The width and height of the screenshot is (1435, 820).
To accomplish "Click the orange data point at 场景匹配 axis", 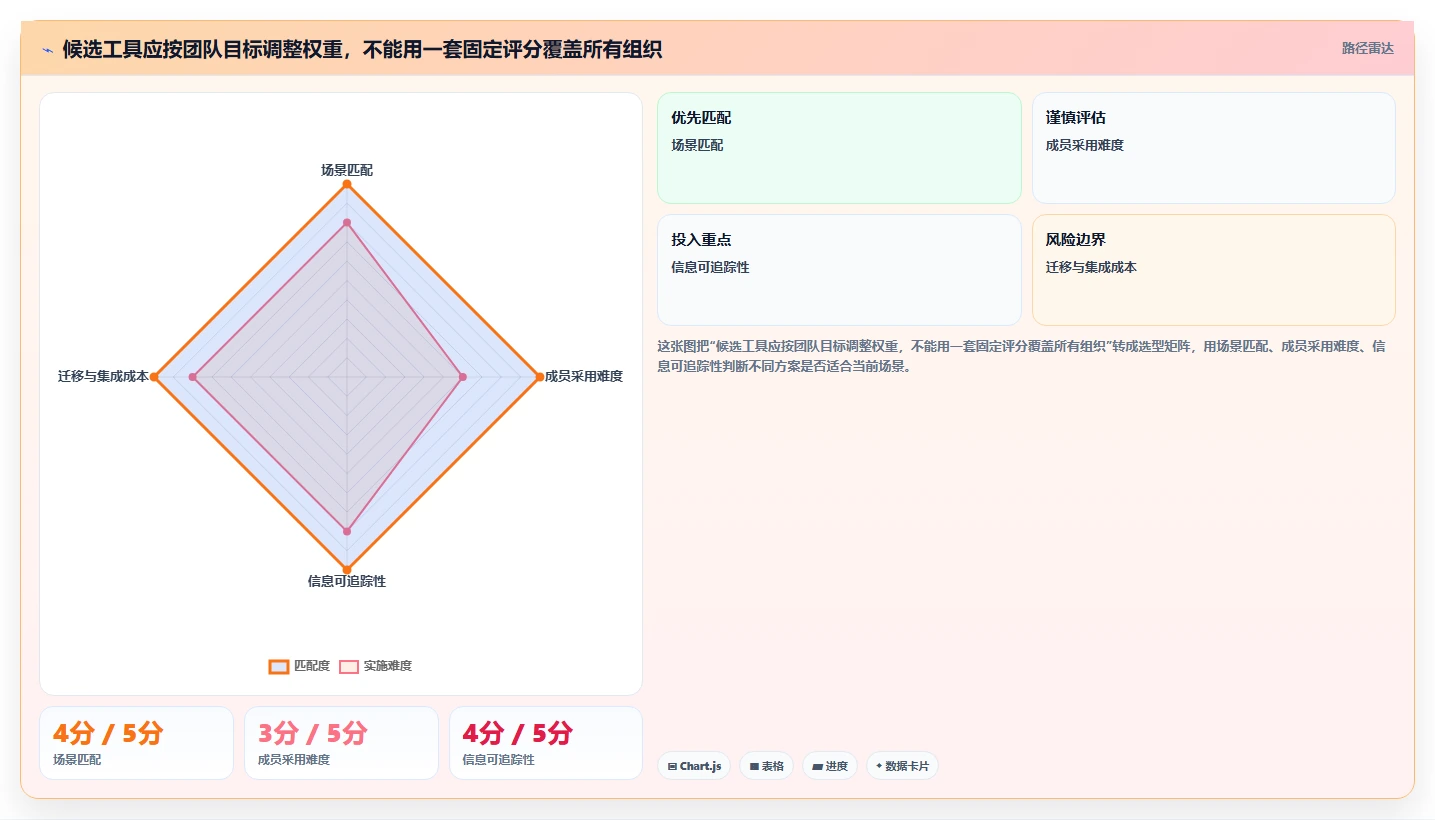I will tap(347, 184).
